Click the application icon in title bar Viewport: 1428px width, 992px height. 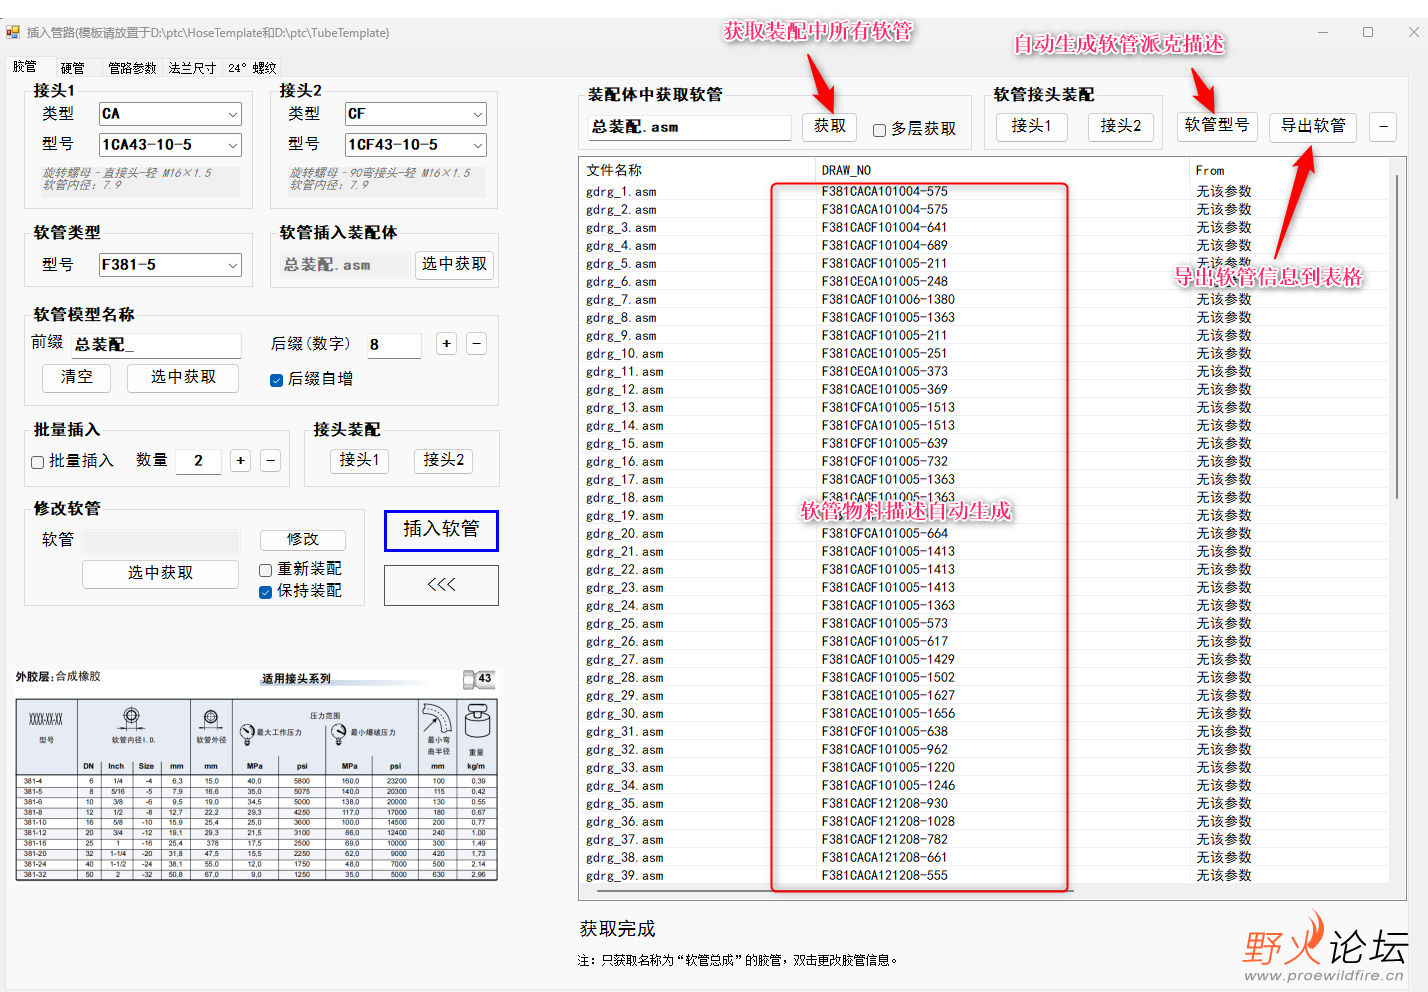pos(13,32)
